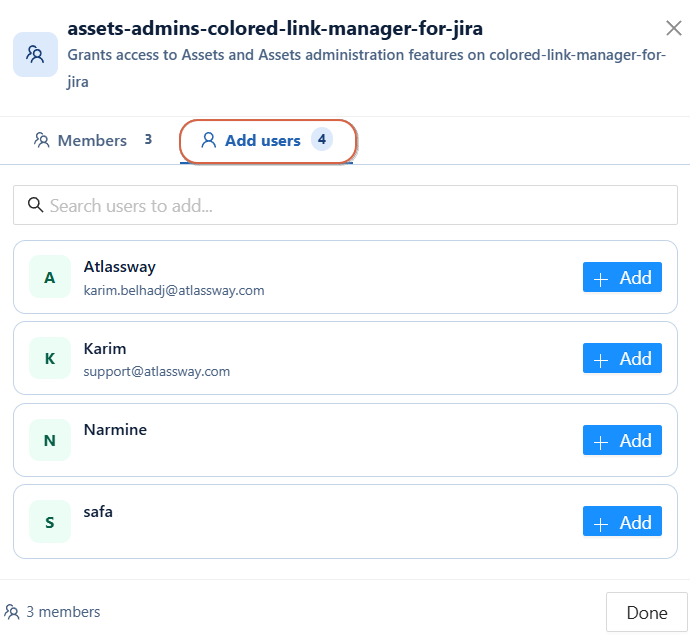Click the count badge 4 on Add users
690x637 pixels.
pos(322,139)
